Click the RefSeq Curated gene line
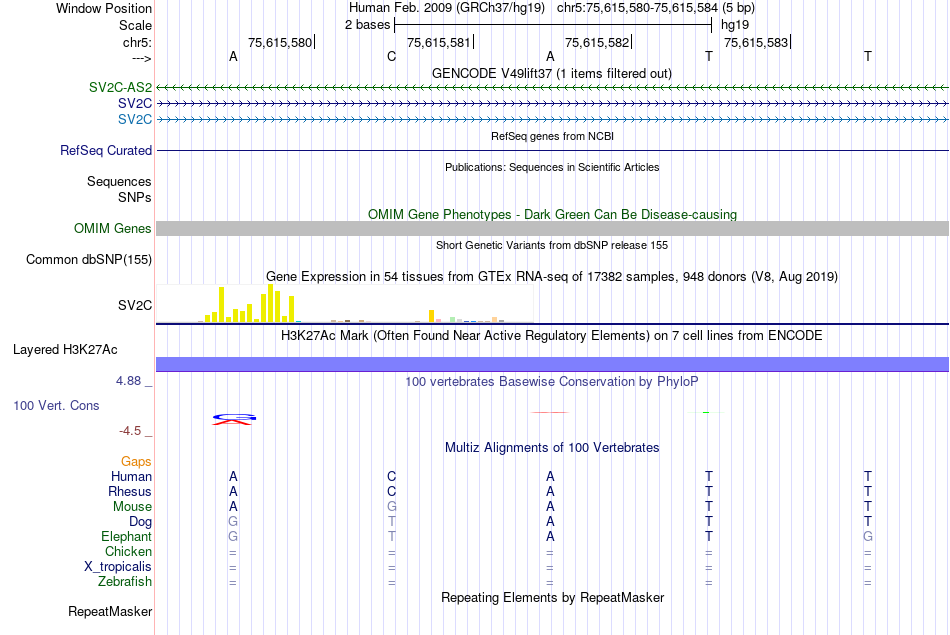The image size is (950, 635). coord(553,150)
